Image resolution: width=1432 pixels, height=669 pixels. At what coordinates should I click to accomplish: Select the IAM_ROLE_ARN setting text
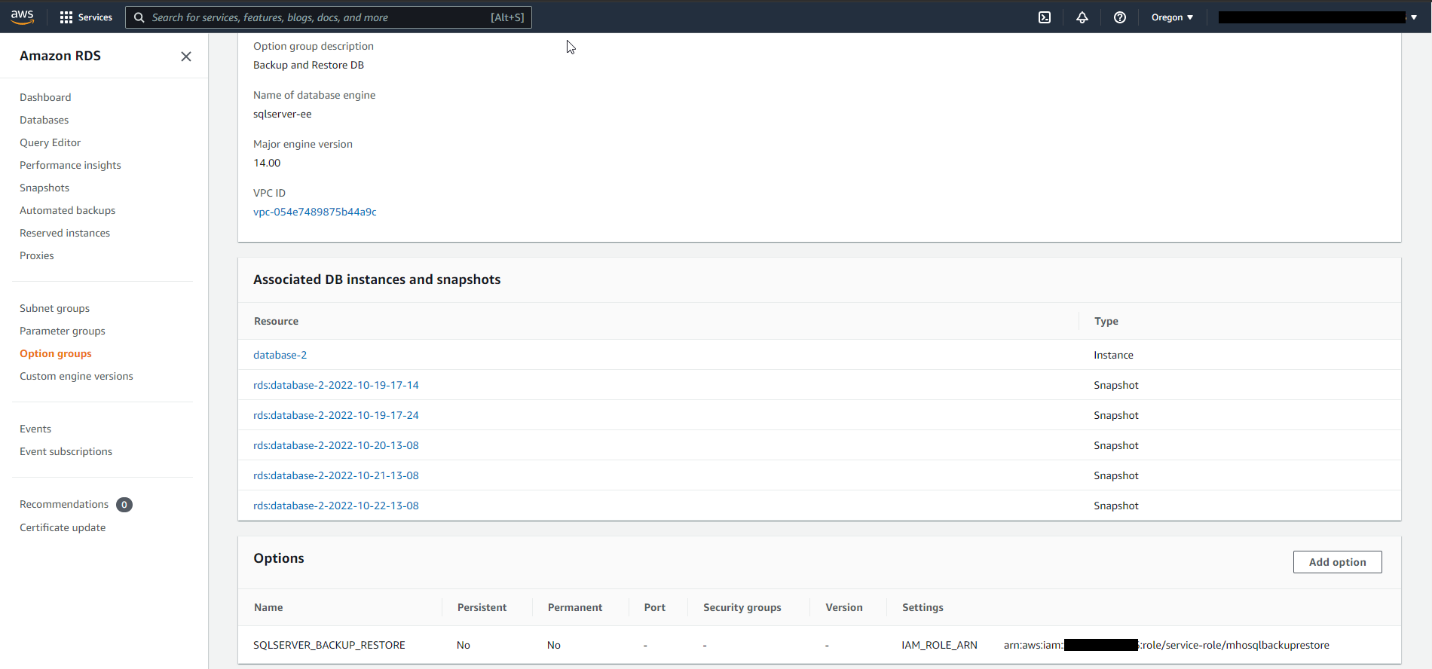click(939, 645)
